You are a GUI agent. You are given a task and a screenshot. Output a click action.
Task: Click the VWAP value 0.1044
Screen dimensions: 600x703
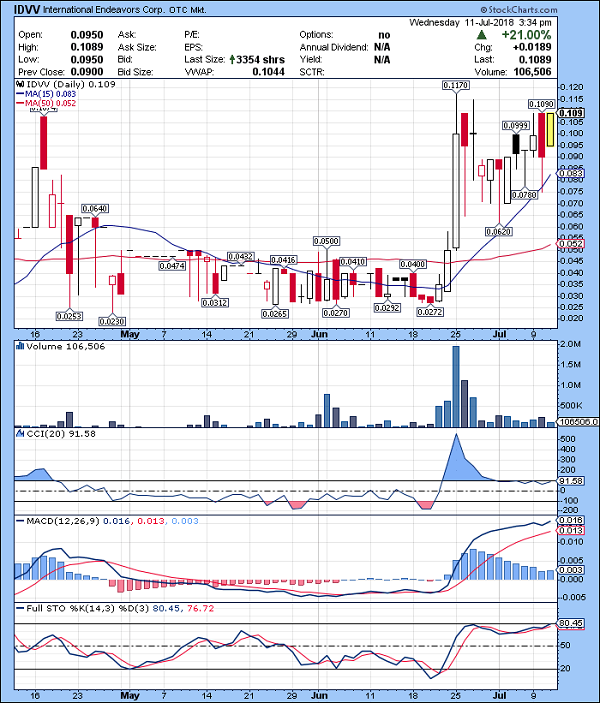[x=268, y=72]
